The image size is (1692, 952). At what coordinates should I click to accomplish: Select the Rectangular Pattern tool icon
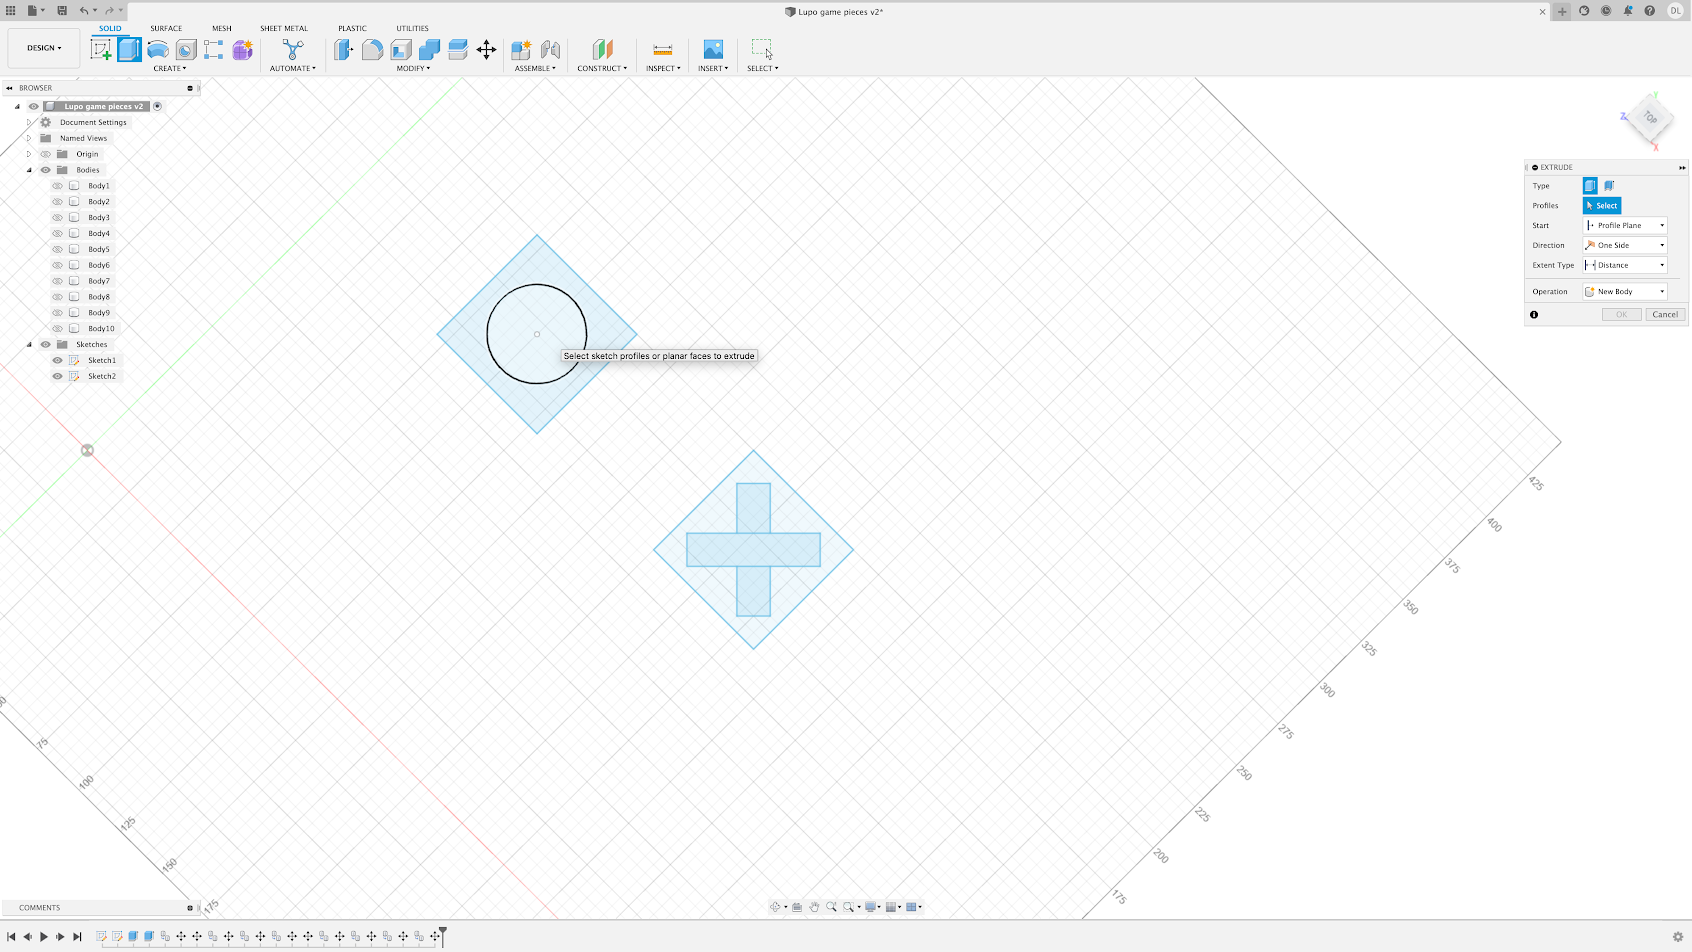coord(214,49)
